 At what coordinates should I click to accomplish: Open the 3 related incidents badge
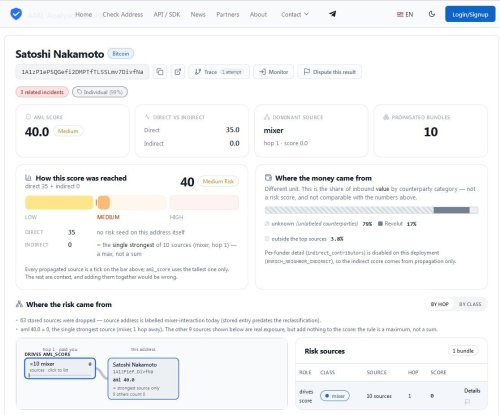[42, 92]
